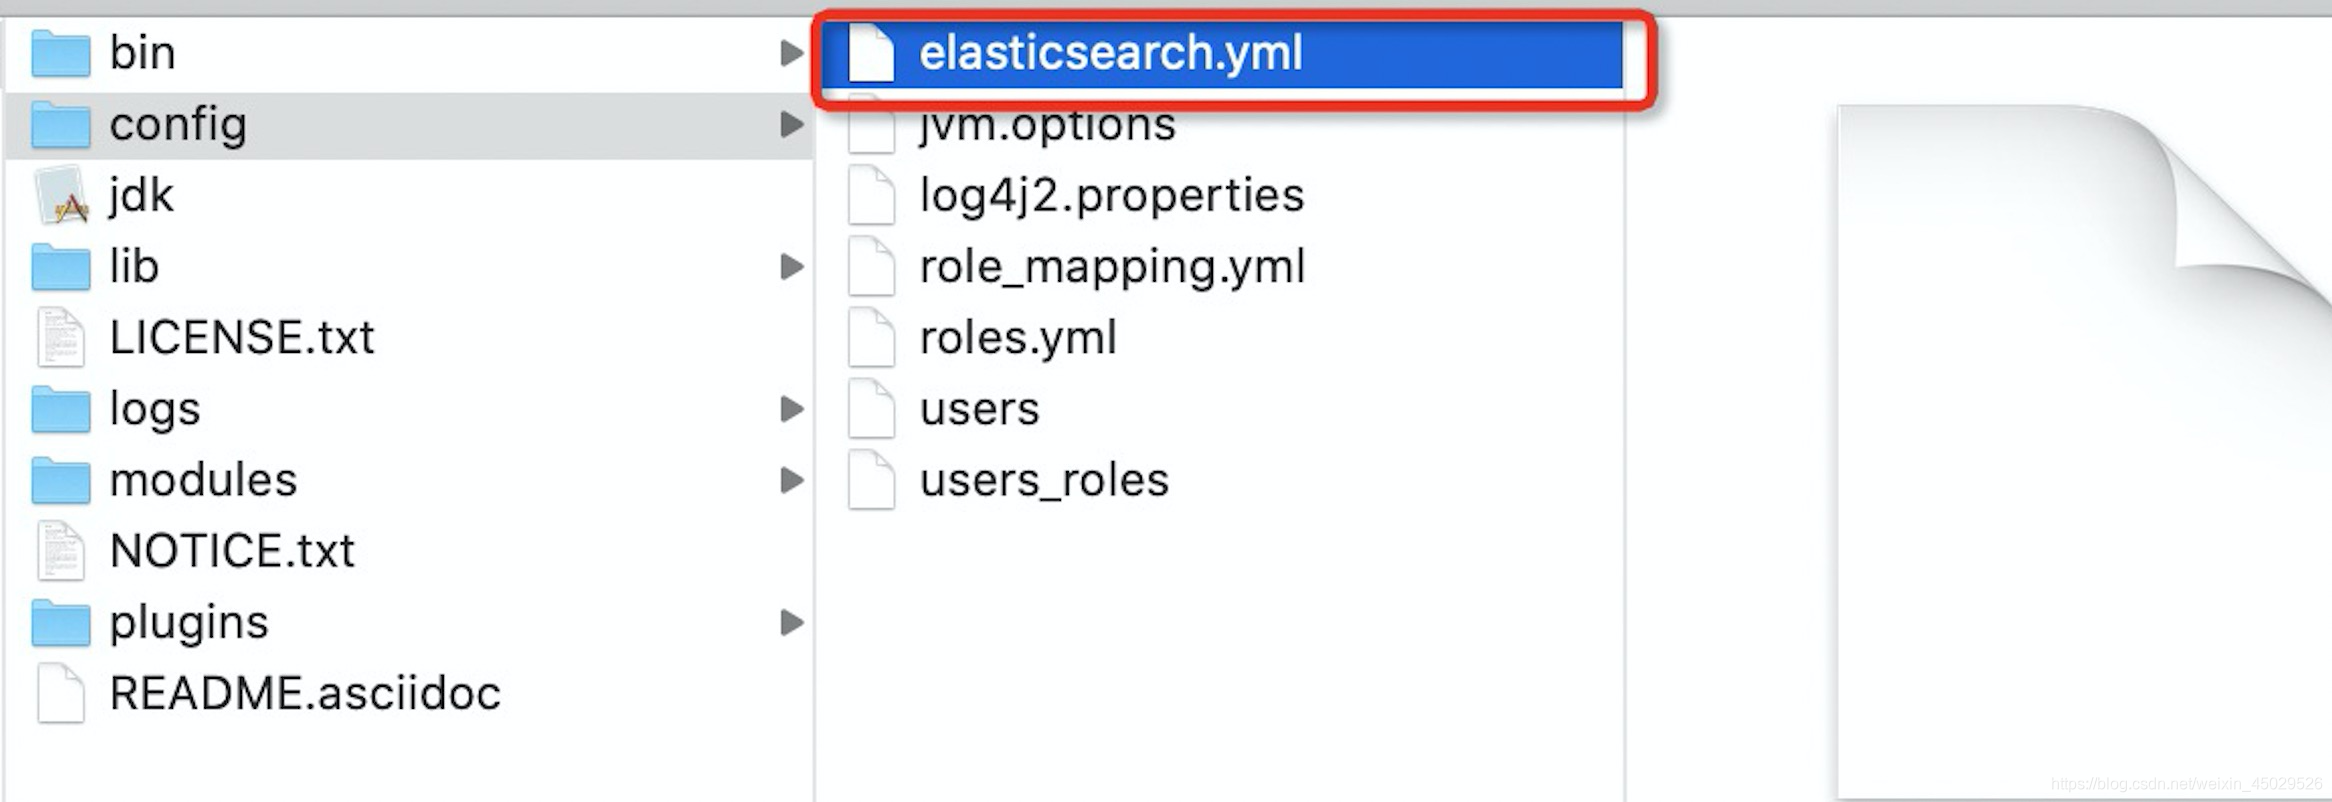
Task: Click the users_roles file icon
Action: point(871,480)
